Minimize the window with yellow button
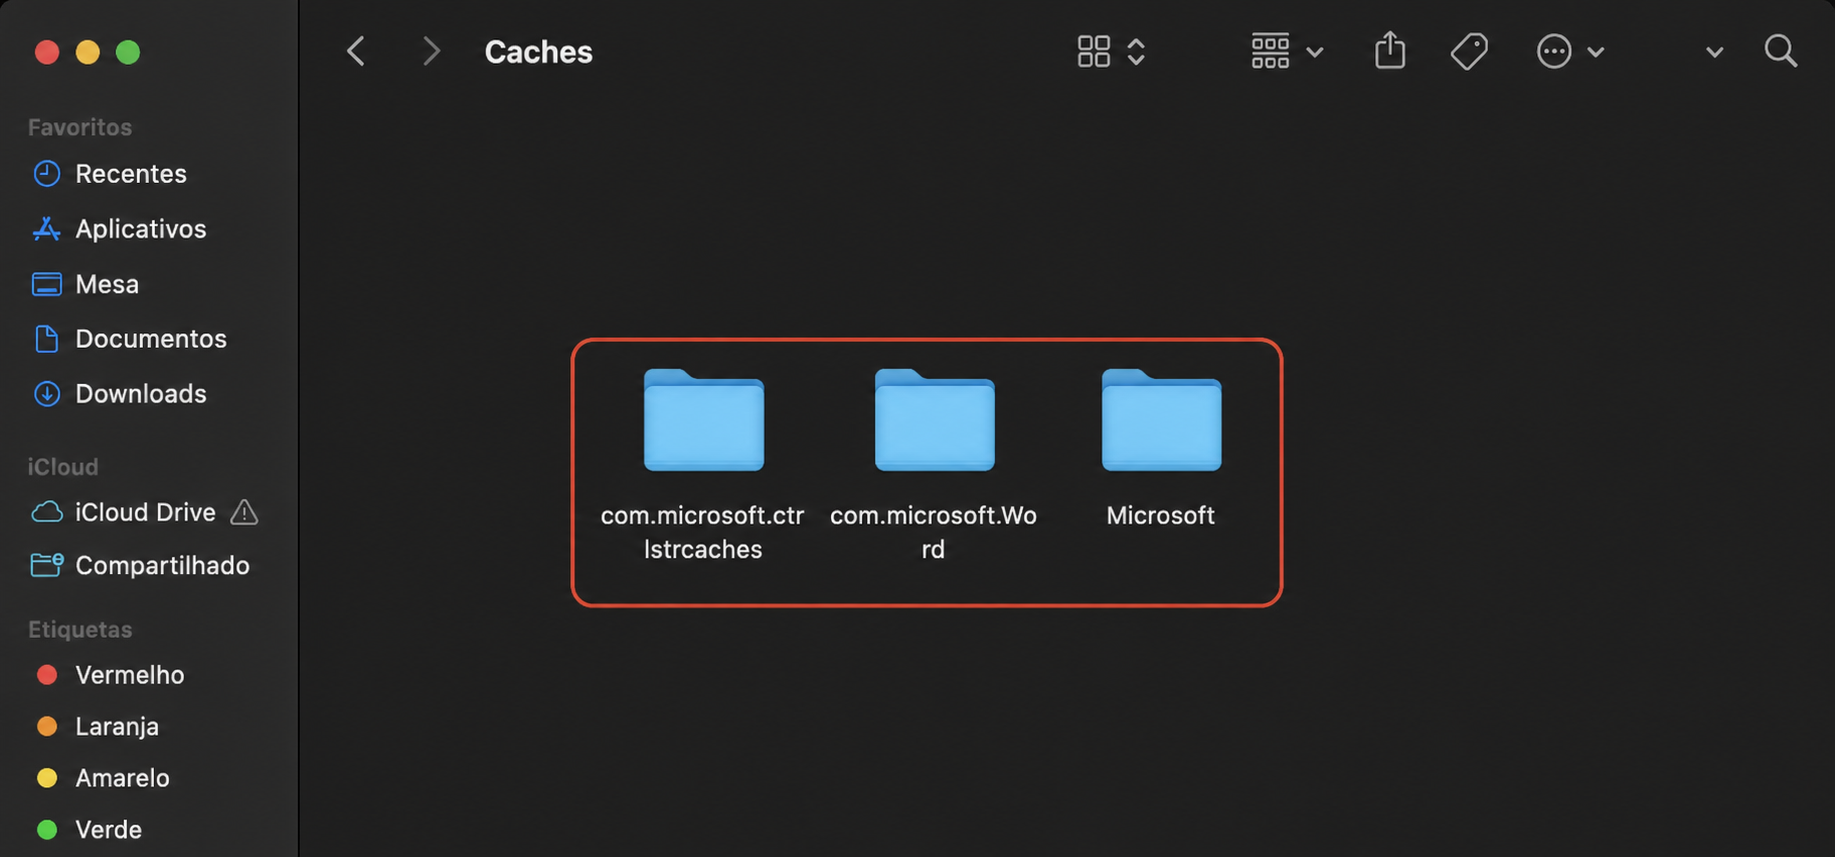The width and height of the screenshot is (1835, 857). click(x=88, y=52)
